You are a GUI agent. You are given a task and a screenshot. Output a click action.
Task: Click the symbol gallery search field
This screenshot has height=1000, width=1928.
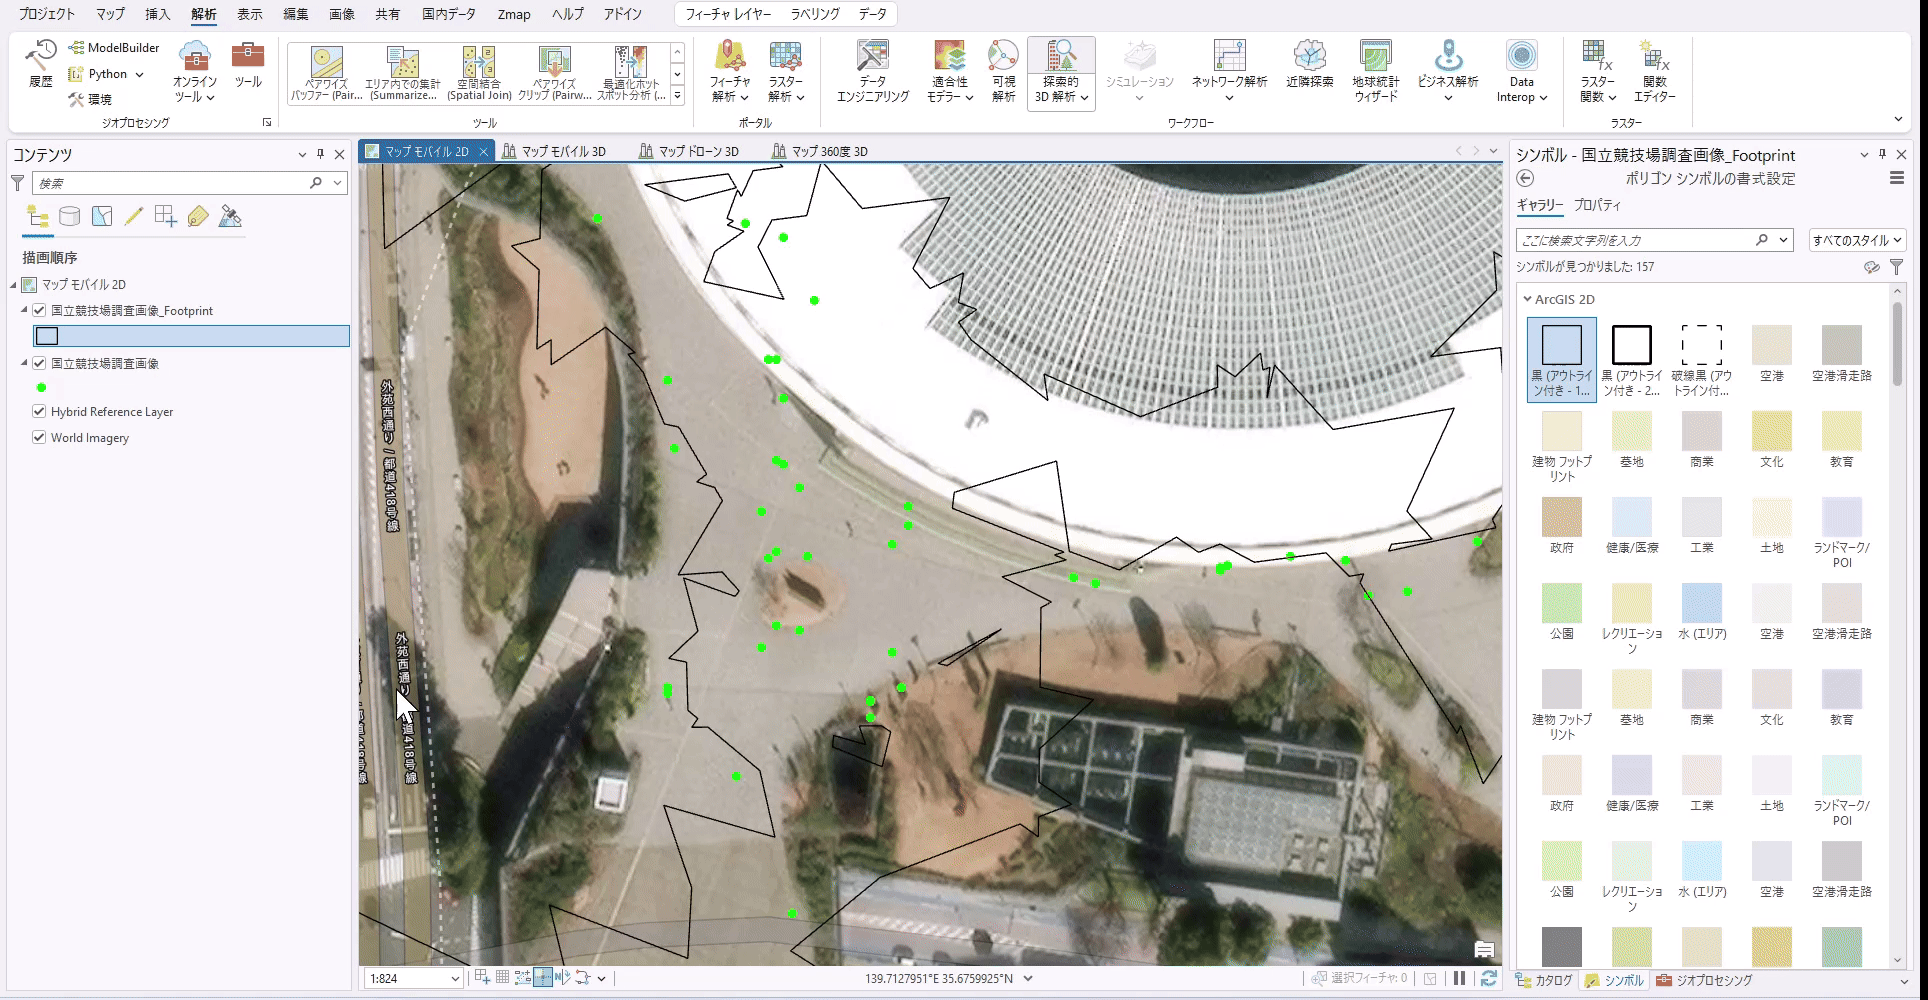click(1635, 240)
